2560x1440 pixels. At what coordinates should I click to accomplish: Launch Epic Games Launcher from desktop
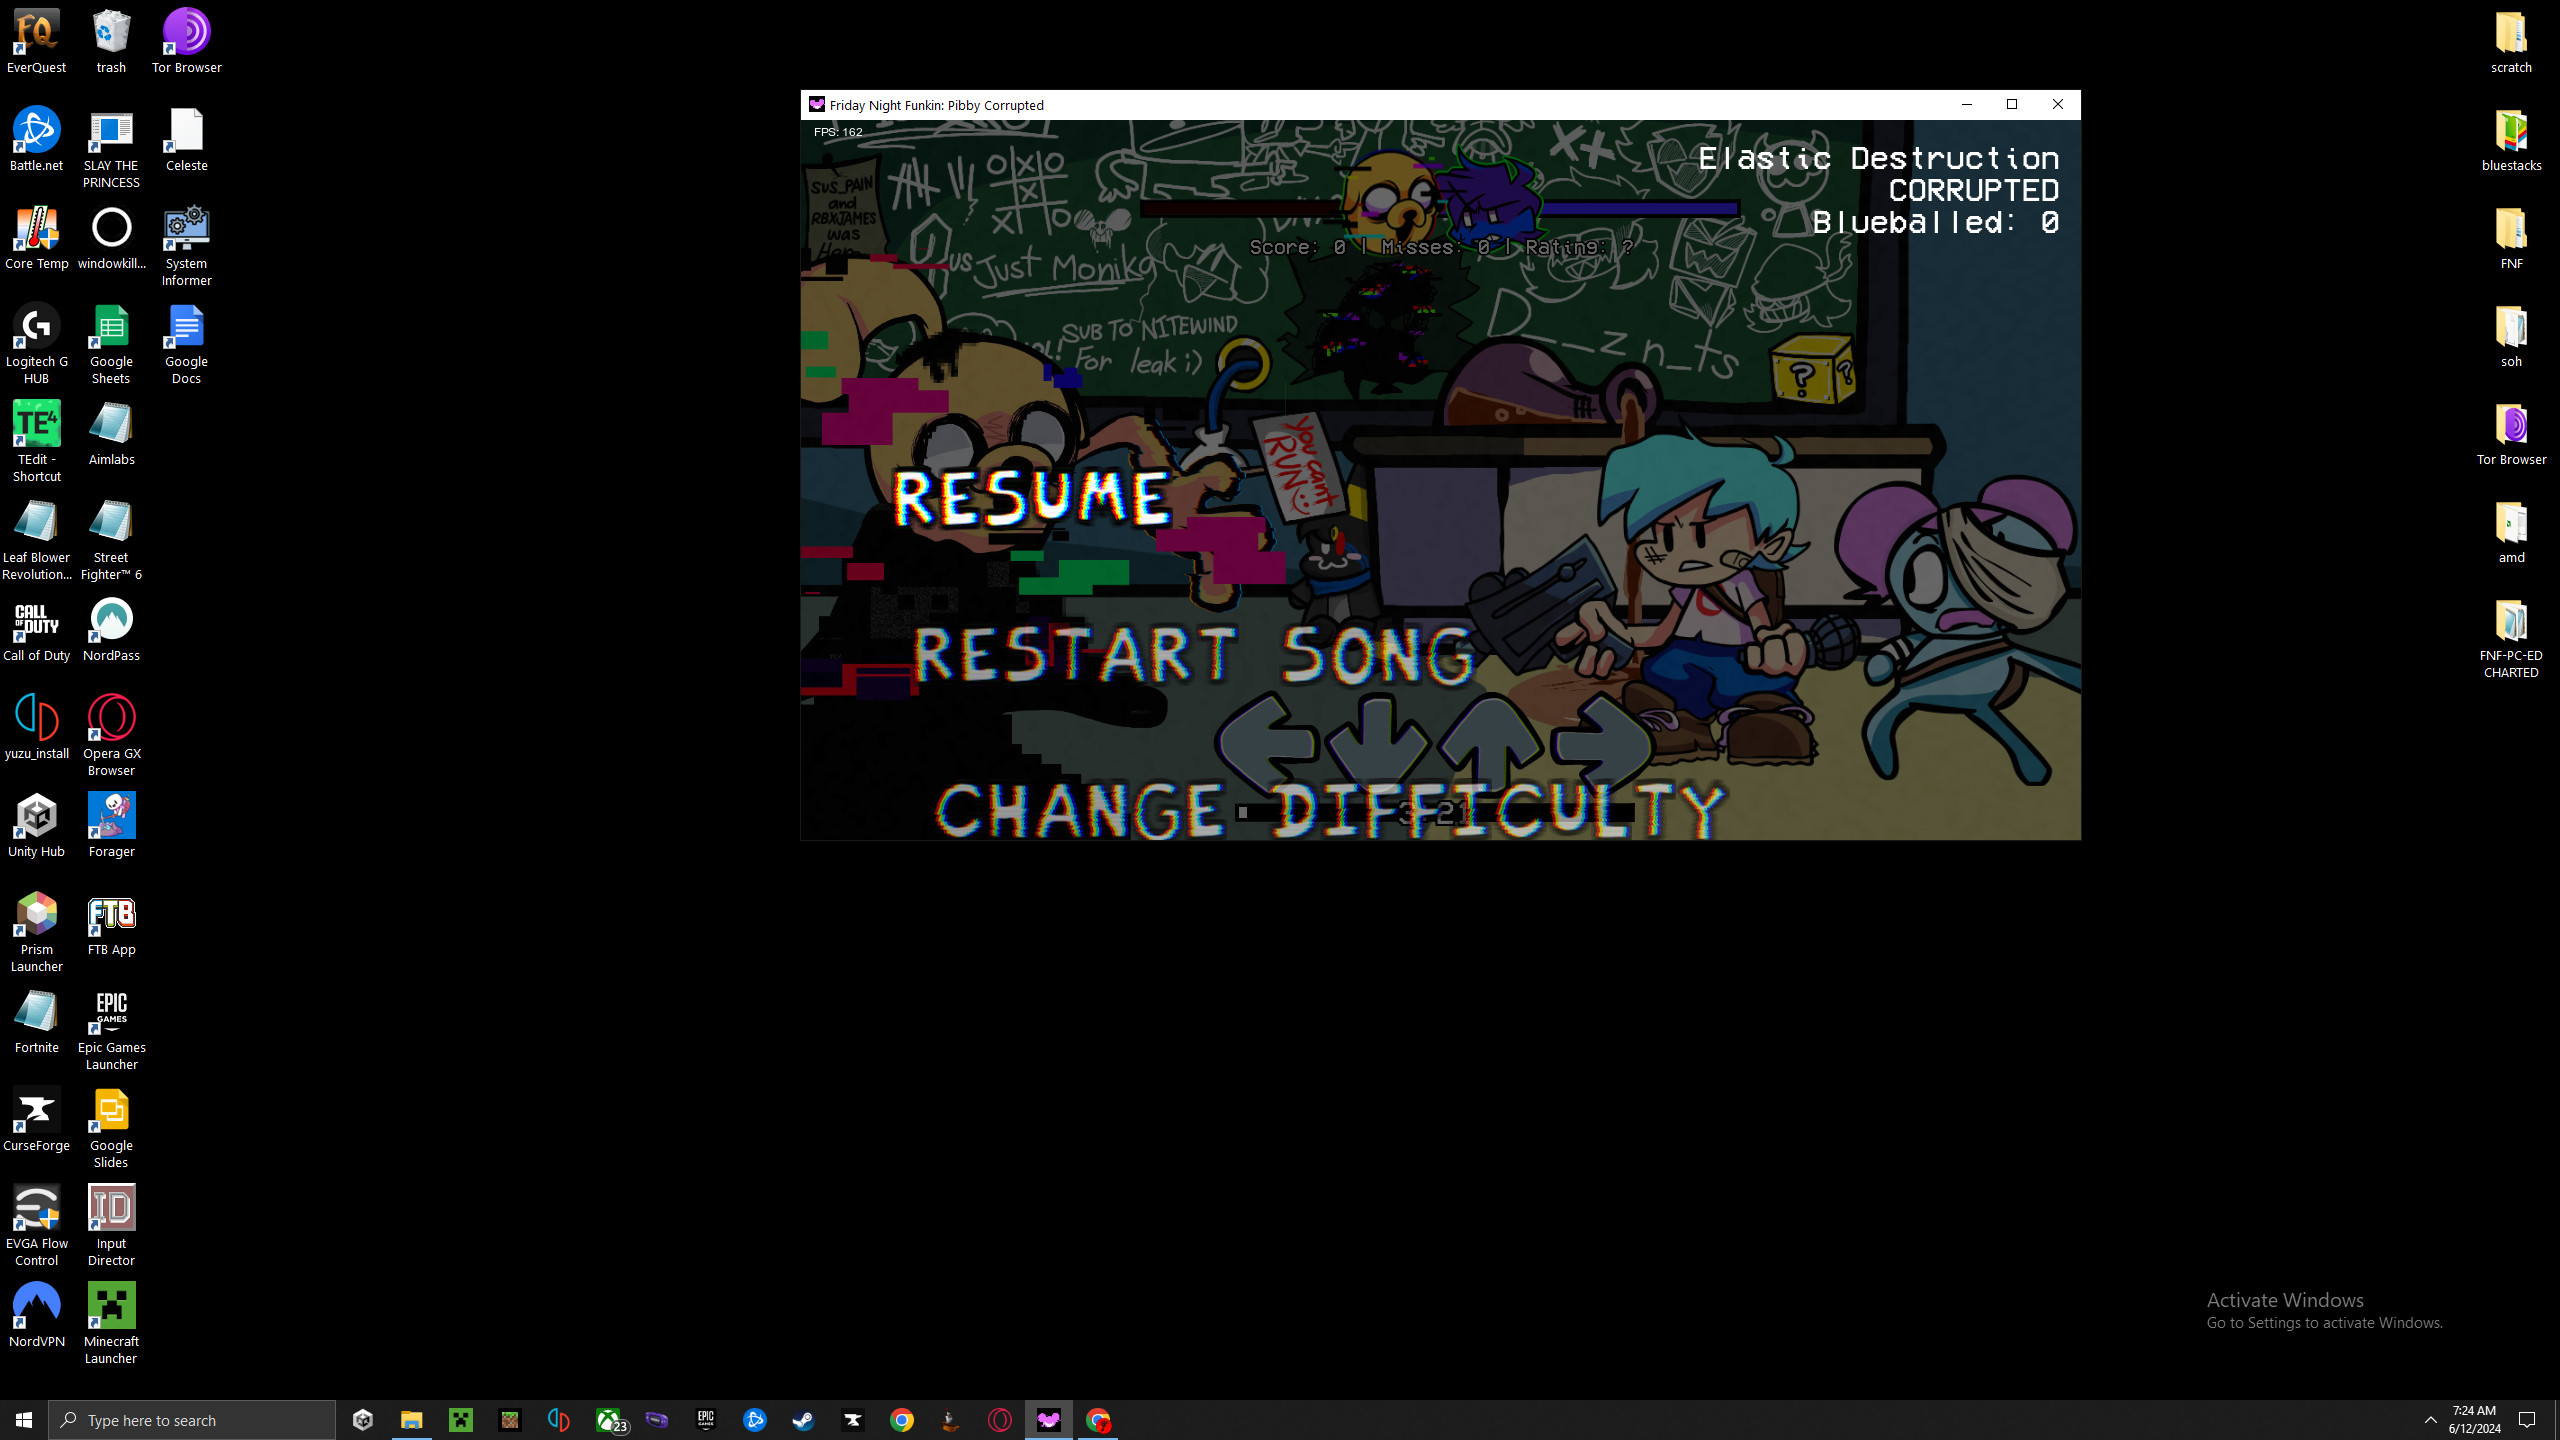(x=111, y=1030)
